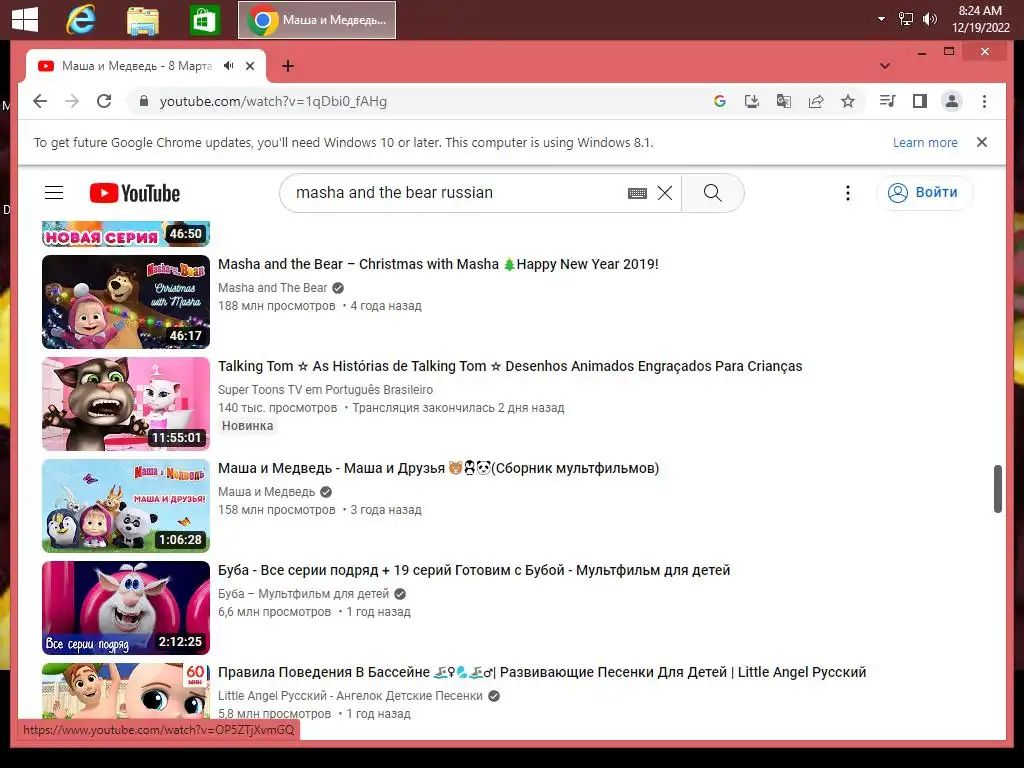1024x768 pixels.
Task: Bookmark this tab with the star icon
Action: point(848,101)
